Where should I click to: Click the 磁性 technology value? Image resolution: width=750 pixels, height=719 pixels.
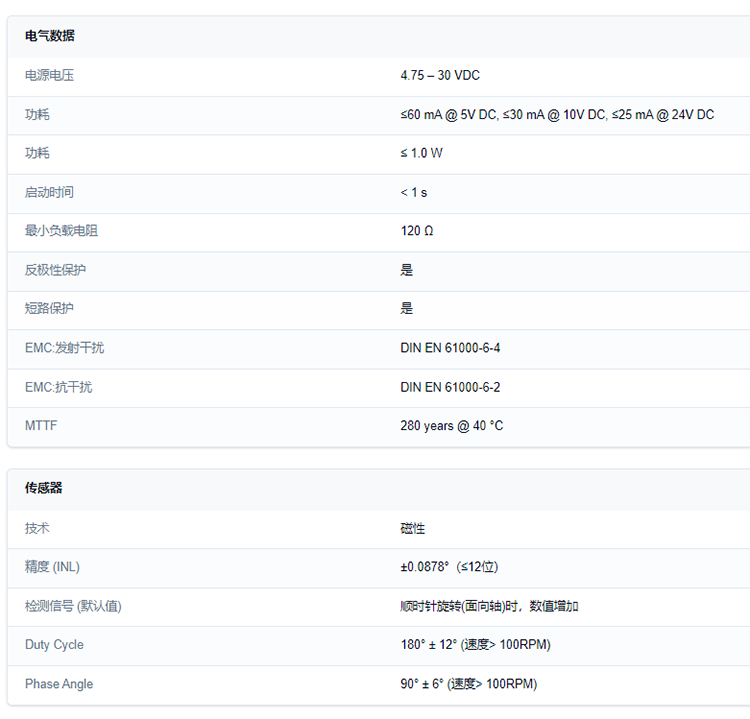(x=413, y=528)
